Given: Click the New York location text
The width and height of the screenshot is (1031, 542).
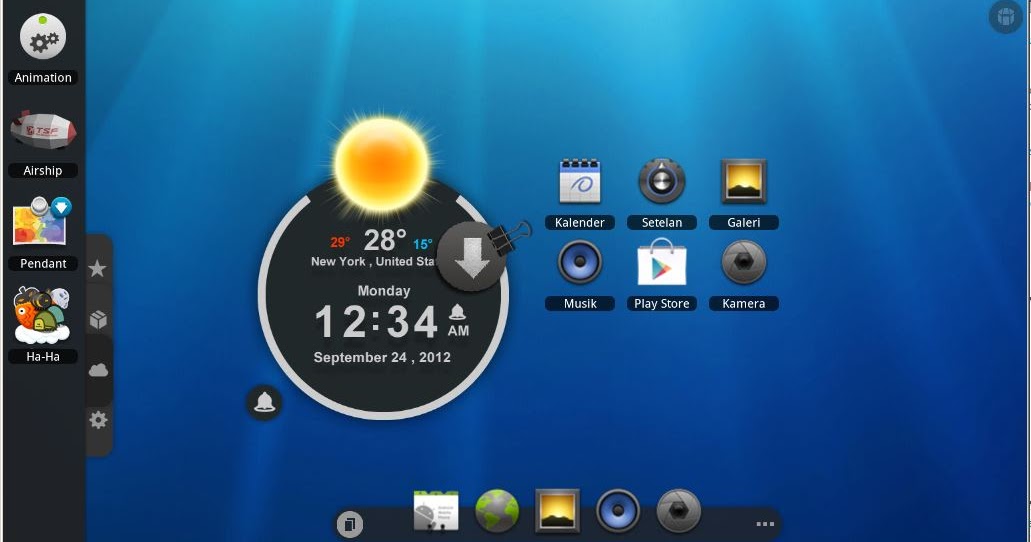Looking at the screenshot, I should coord(373,261).
